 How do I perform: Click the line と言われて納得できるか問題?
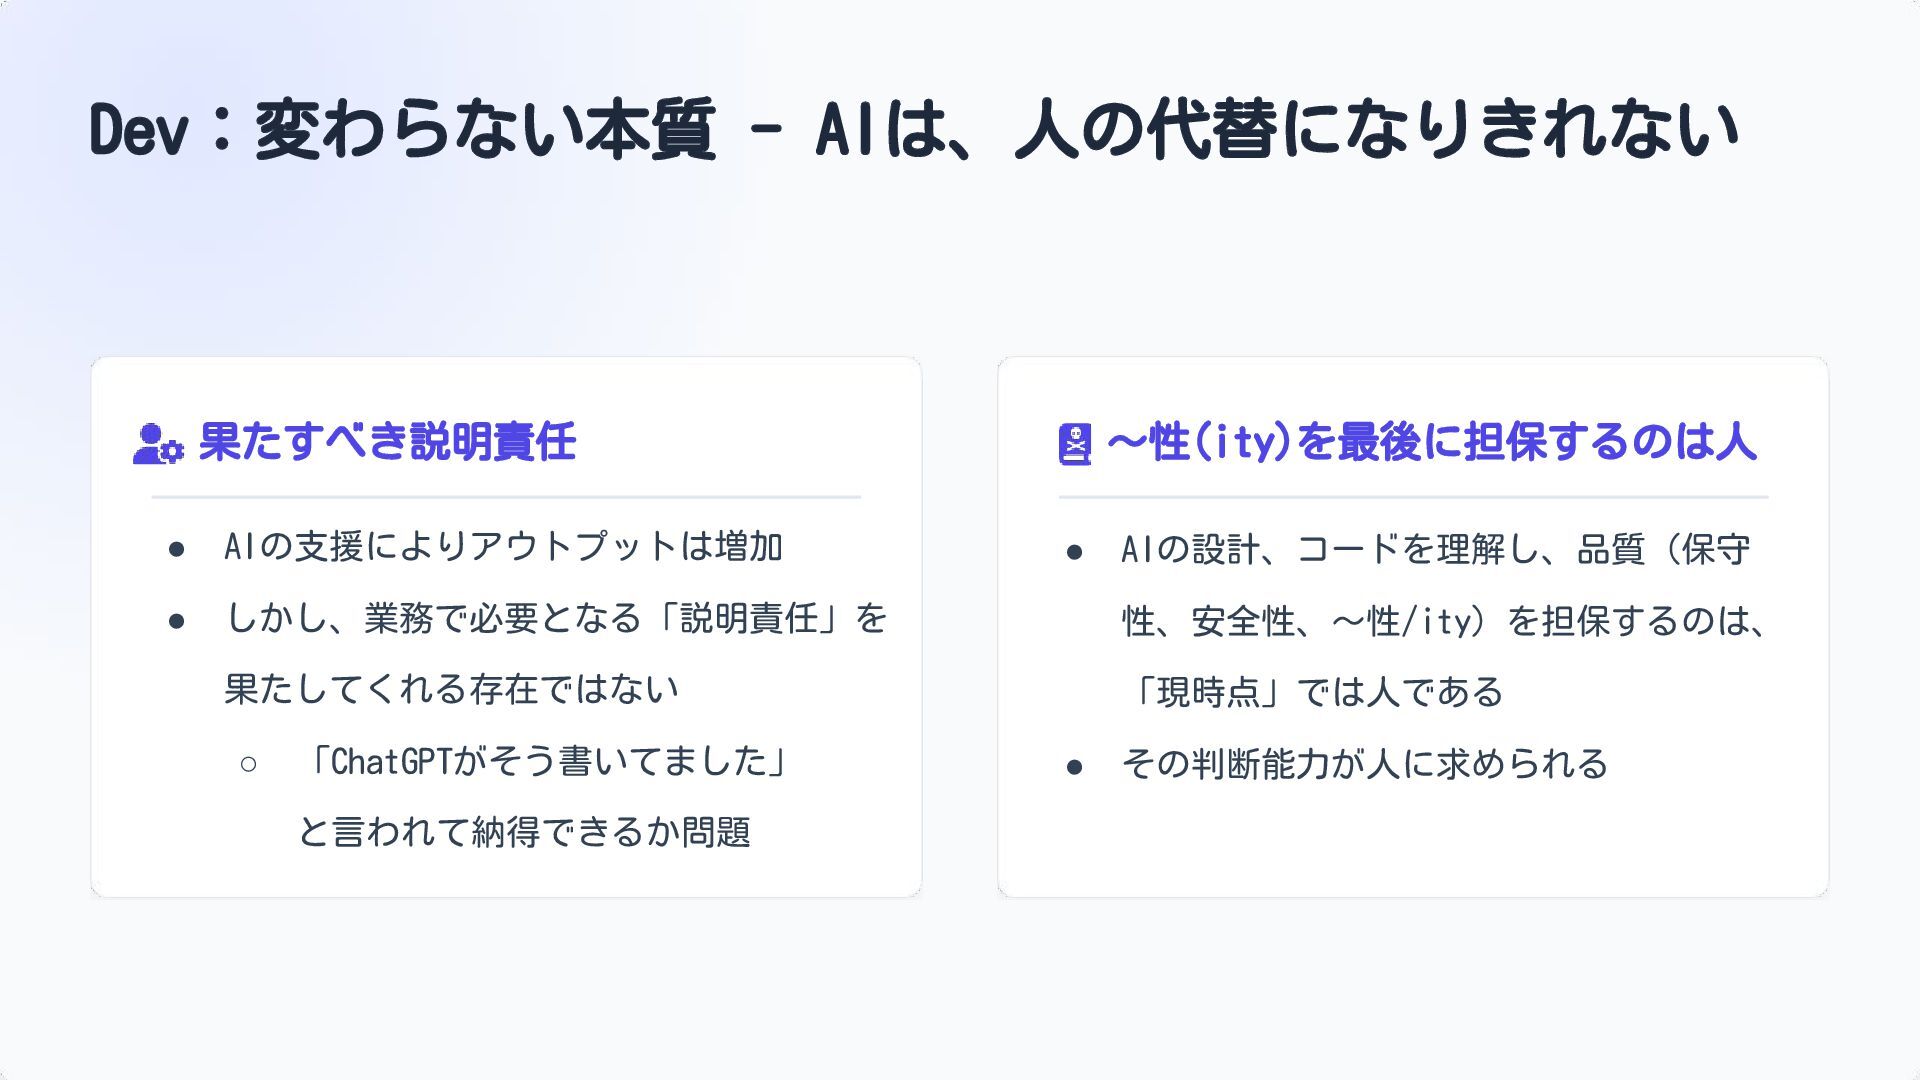click(x=524, y=832)
